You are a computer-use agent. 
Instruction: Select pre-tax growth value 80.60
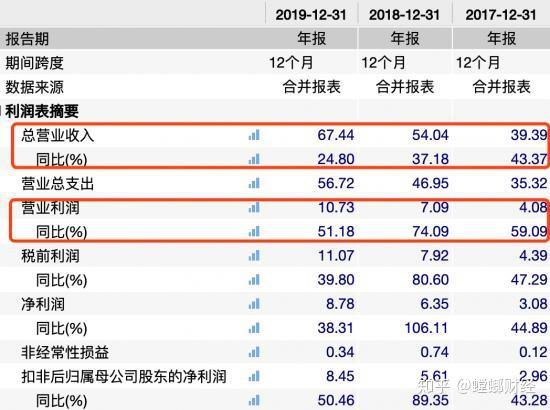430,280
